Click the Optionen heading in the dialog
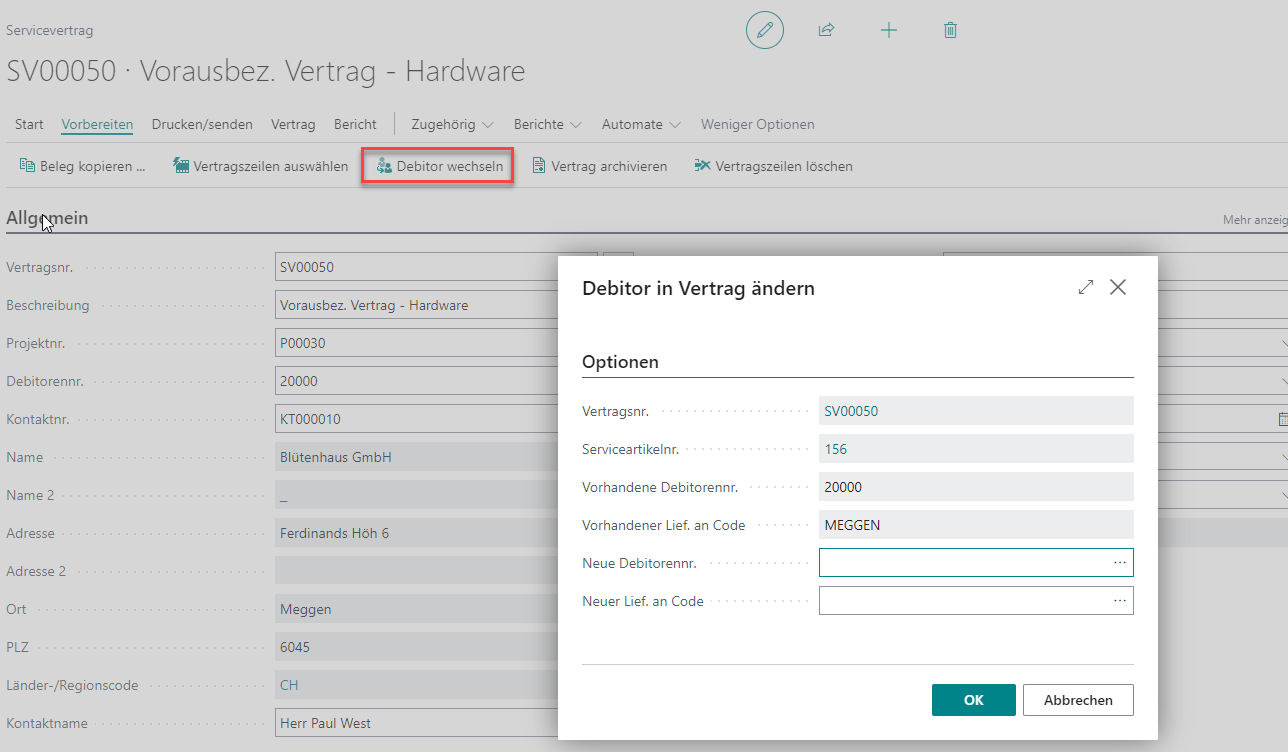1288x752 pixels. [620, 362]
